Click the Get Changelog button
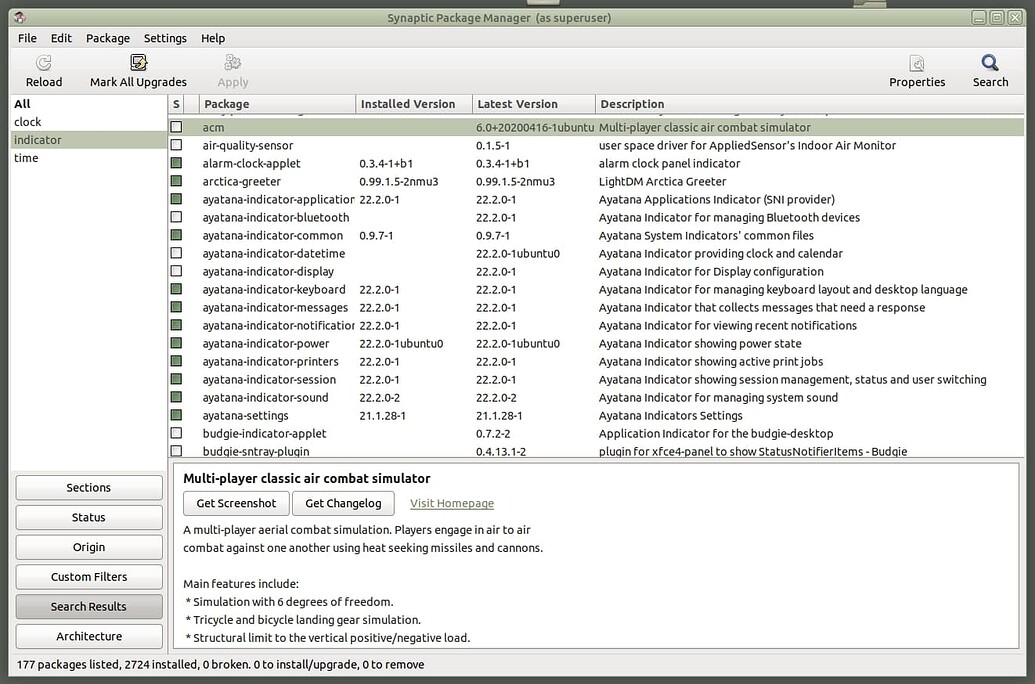 [x=343, y=503]
